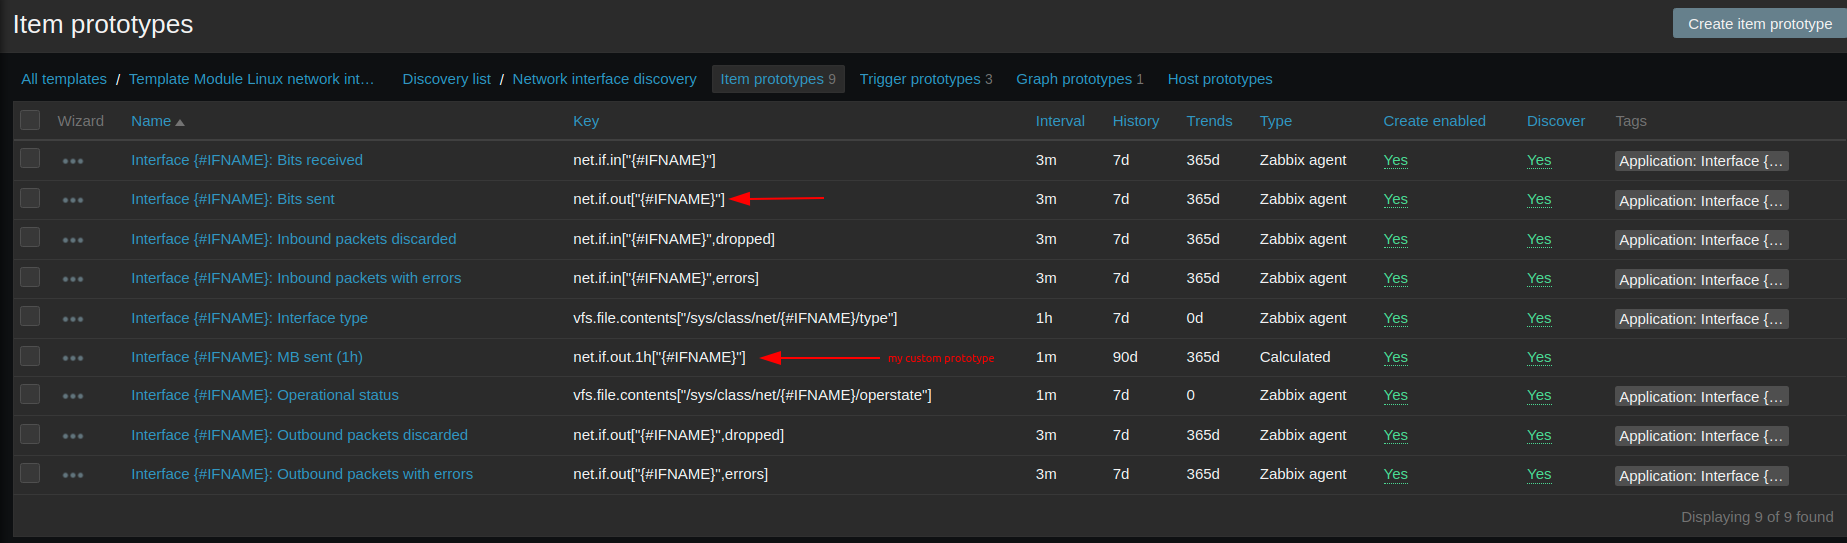Image resolution: width=1847 pixels, height=543 pixels.
Task: Open Discovery list breadcrumb link
Action: (446, 79)
